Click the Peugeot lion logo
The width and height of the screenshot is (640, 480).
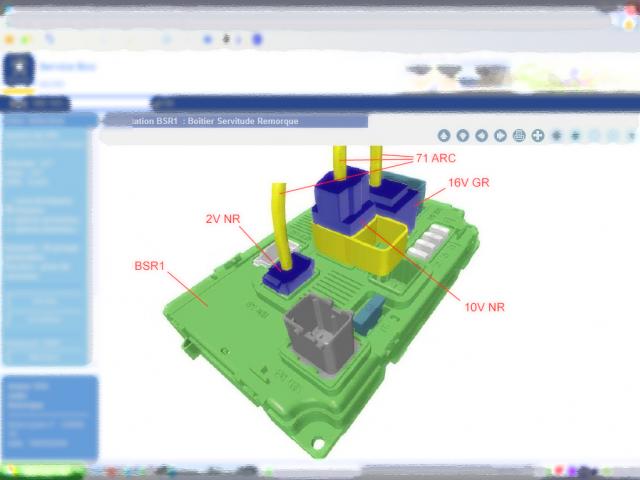click(19, 70)
